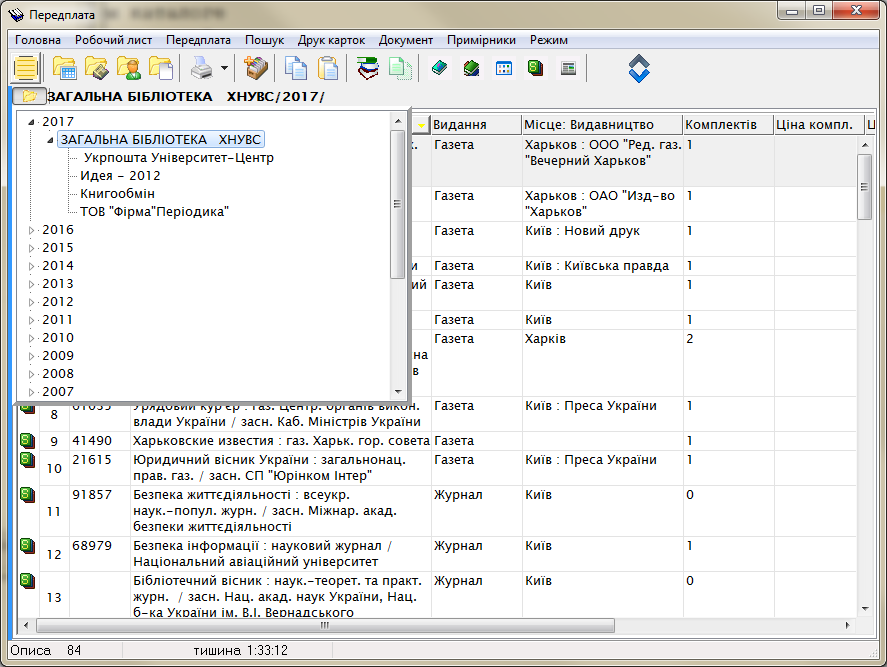Open the printer dropdown arrow
Image resolution: width=887 pixels, height=667 pixels.
(224, 69)
